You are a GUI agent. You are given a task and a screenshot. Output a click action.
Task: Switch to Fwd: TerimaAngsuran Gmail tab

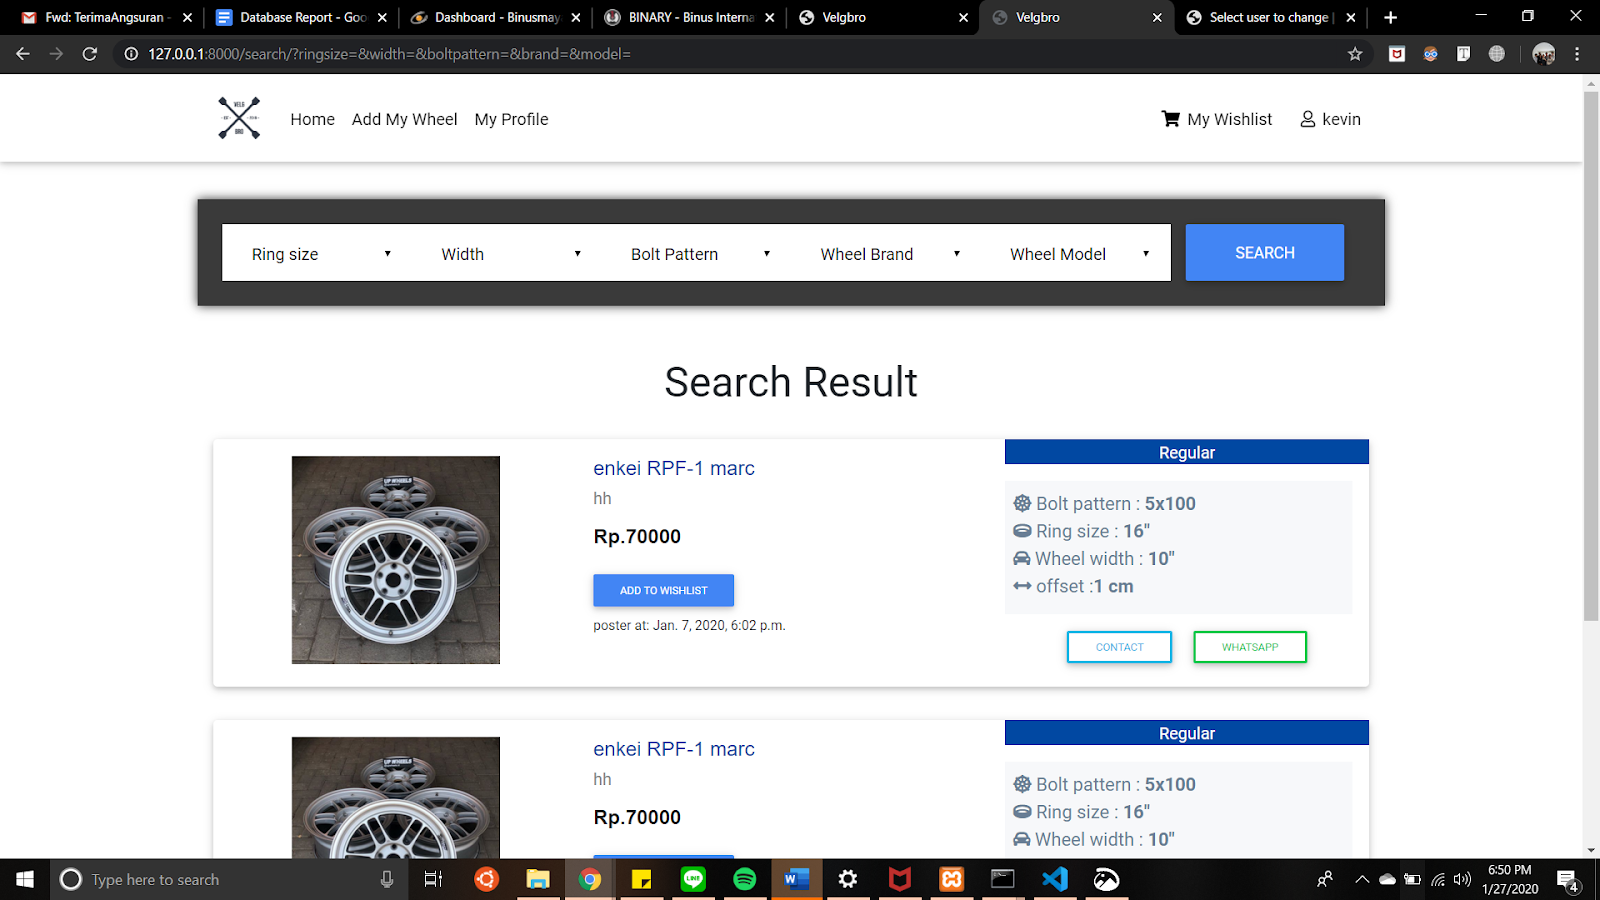point(106,17)
